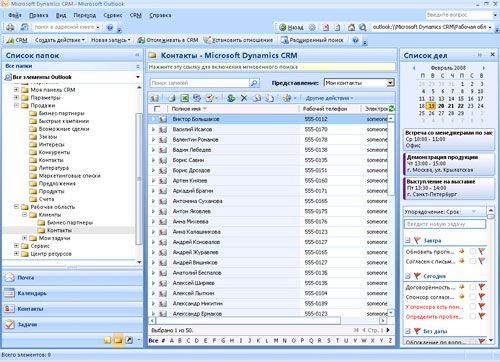
Task: Open the Файл menu
Action: click(15, 15)
